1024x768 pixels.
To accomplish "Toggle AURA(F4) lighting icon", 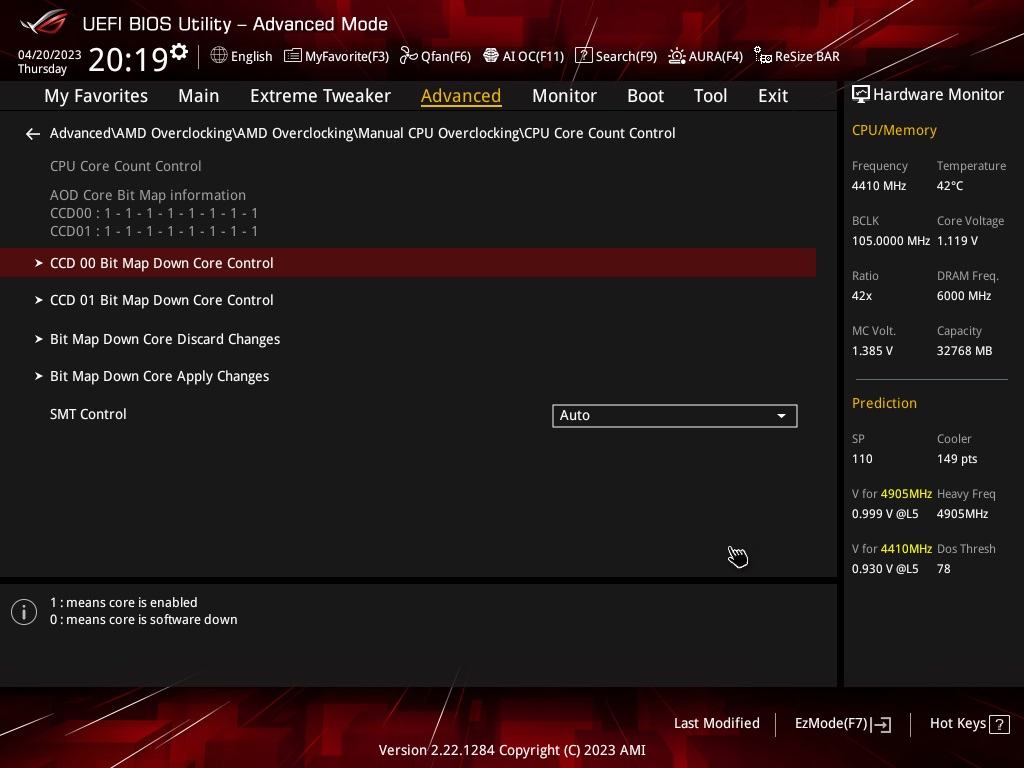I will pyautogui.click(x=677, y=56).
